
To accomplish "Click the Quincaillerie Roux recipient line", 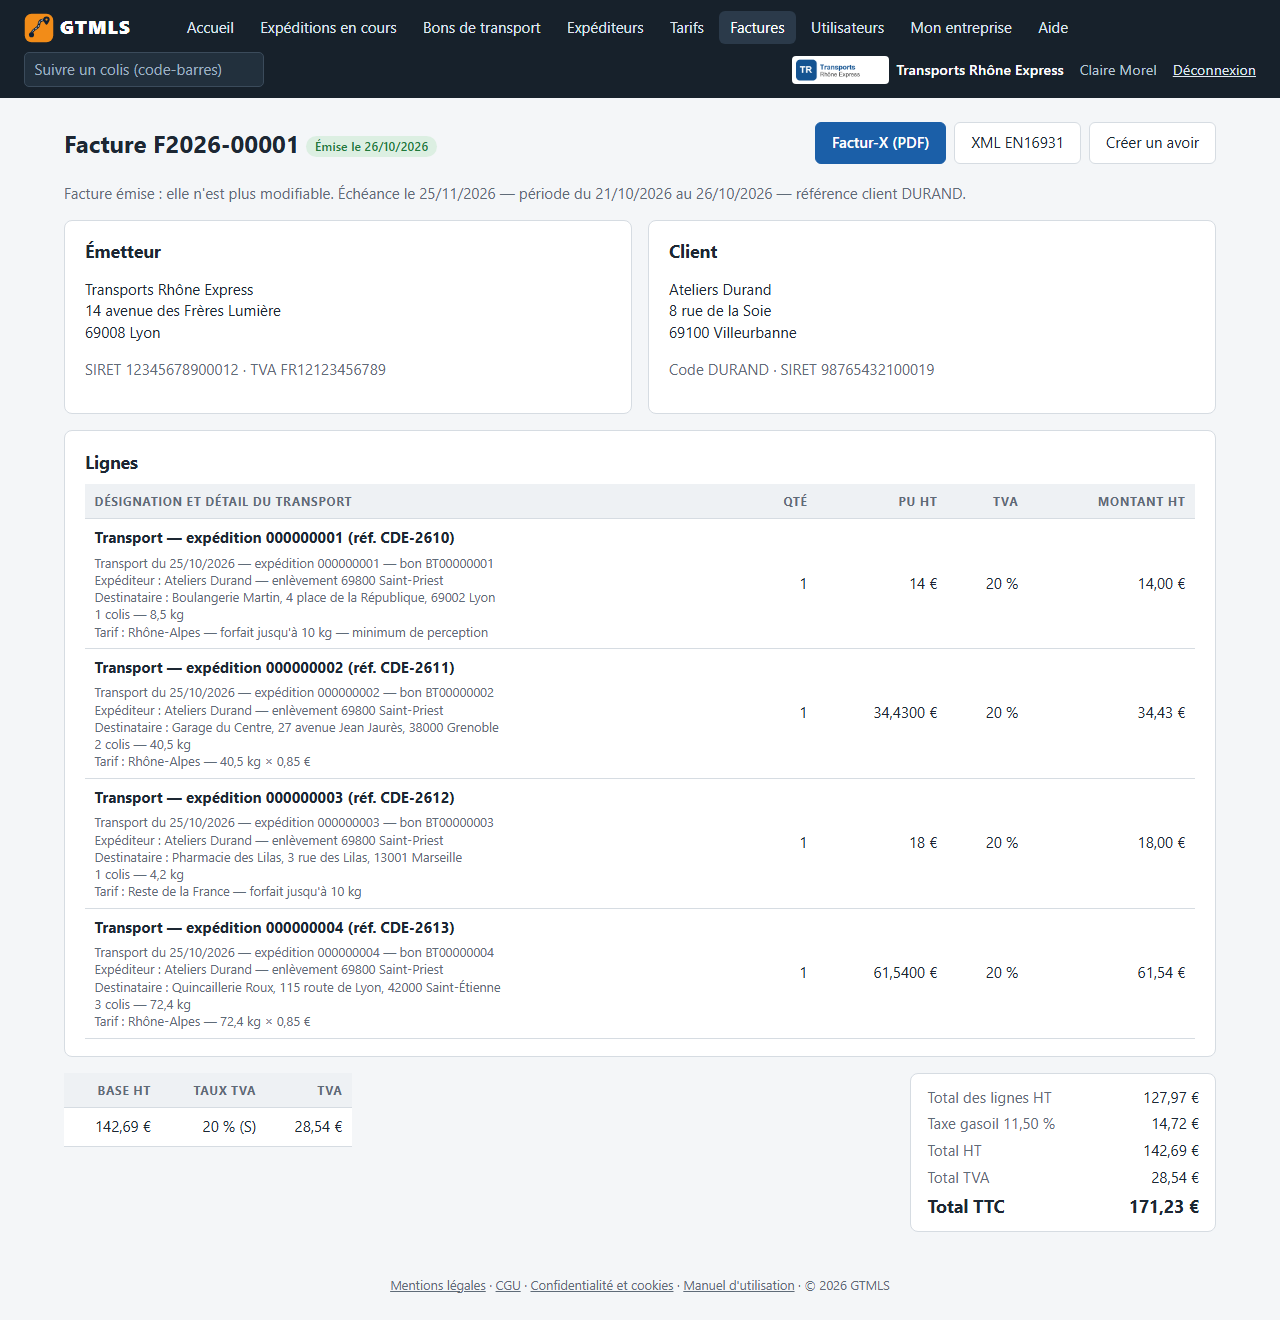I will coord(298,988).
